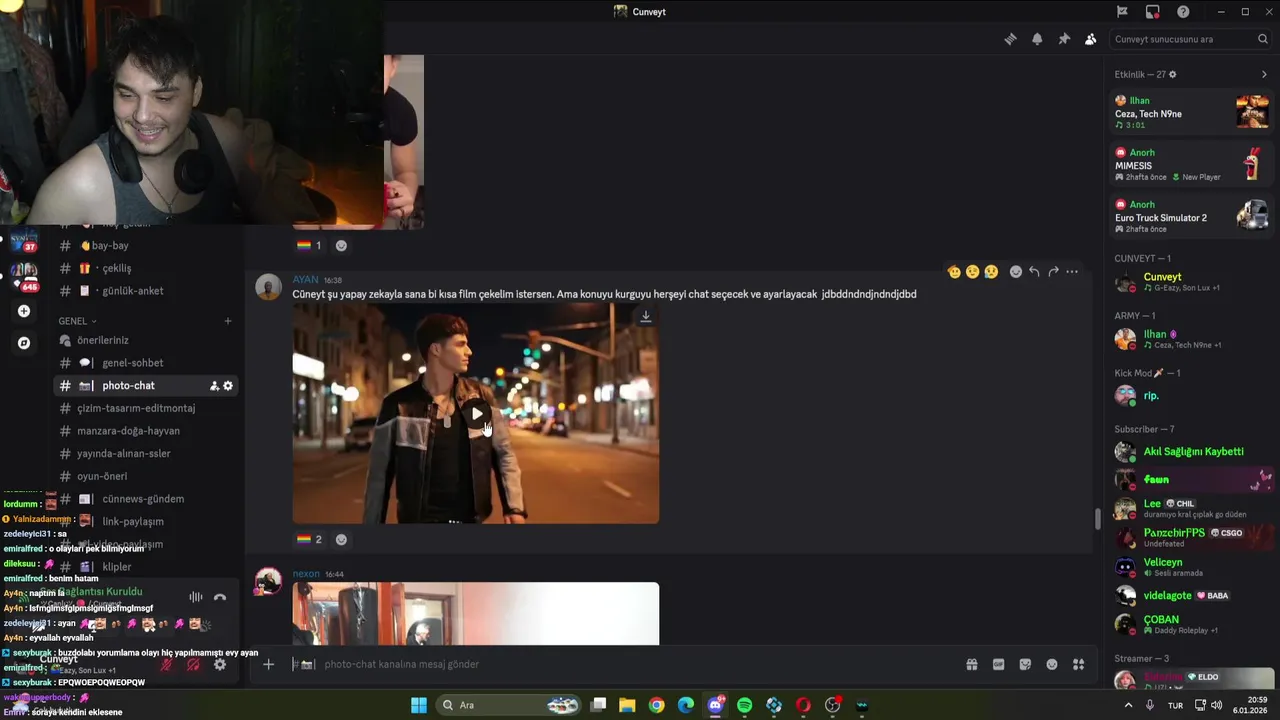
Task: Toggle noise suppression waveform icon
Action: (x=196, y=597)
